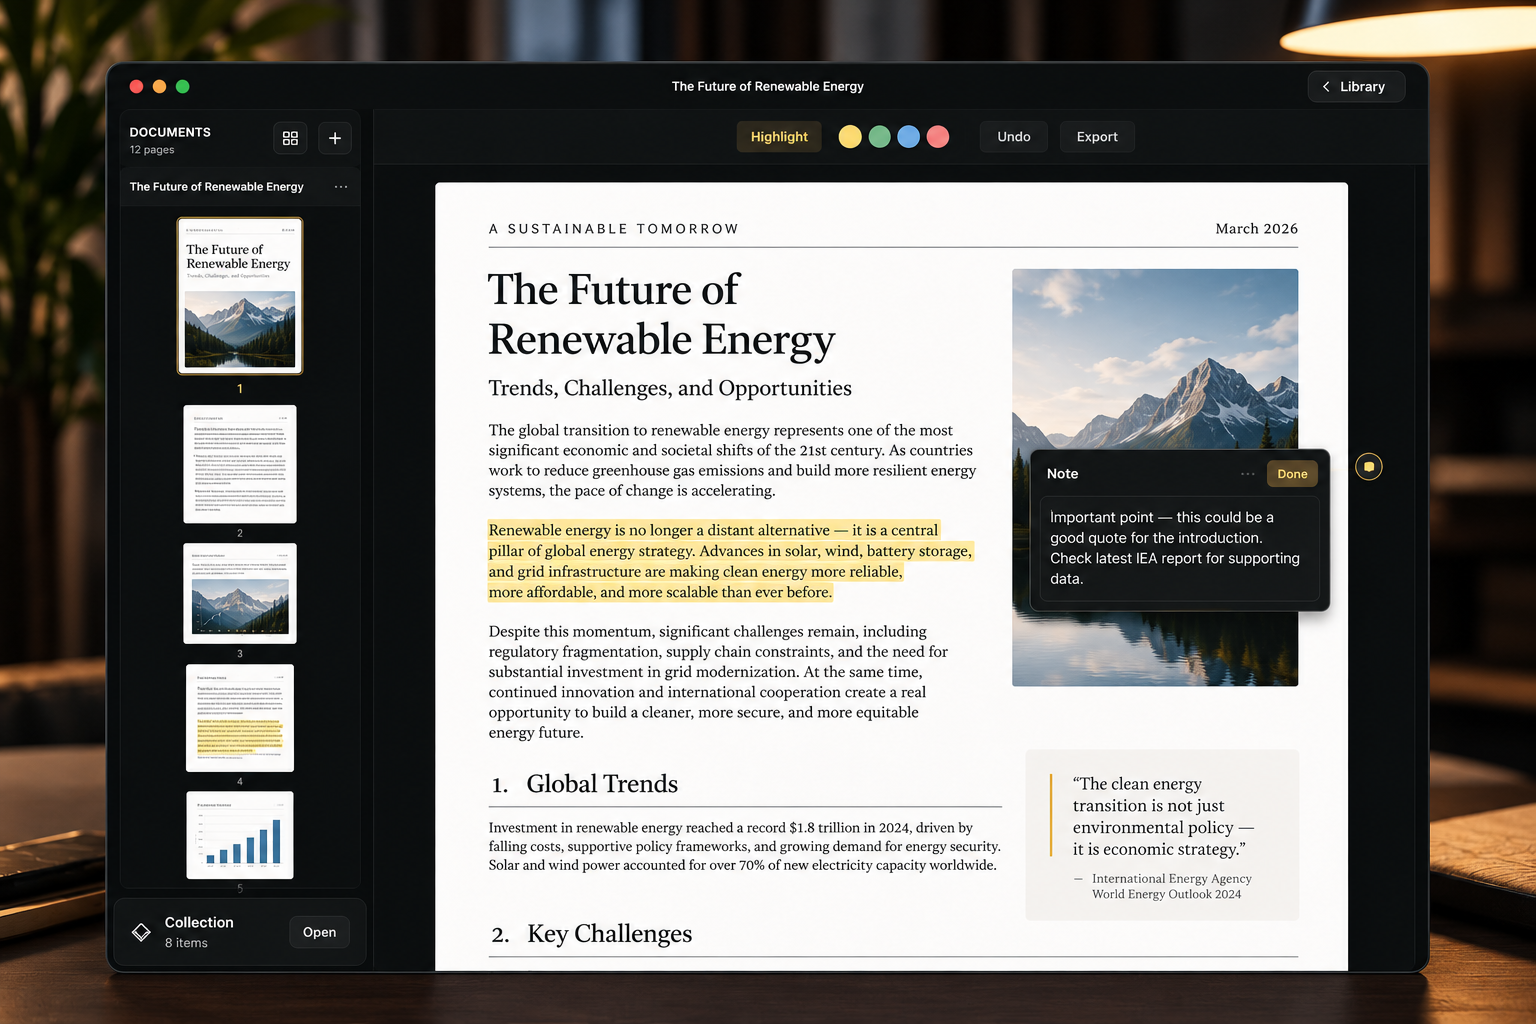Click the IEA pull quote box

pyautogui.click(x=1162, y=835)
